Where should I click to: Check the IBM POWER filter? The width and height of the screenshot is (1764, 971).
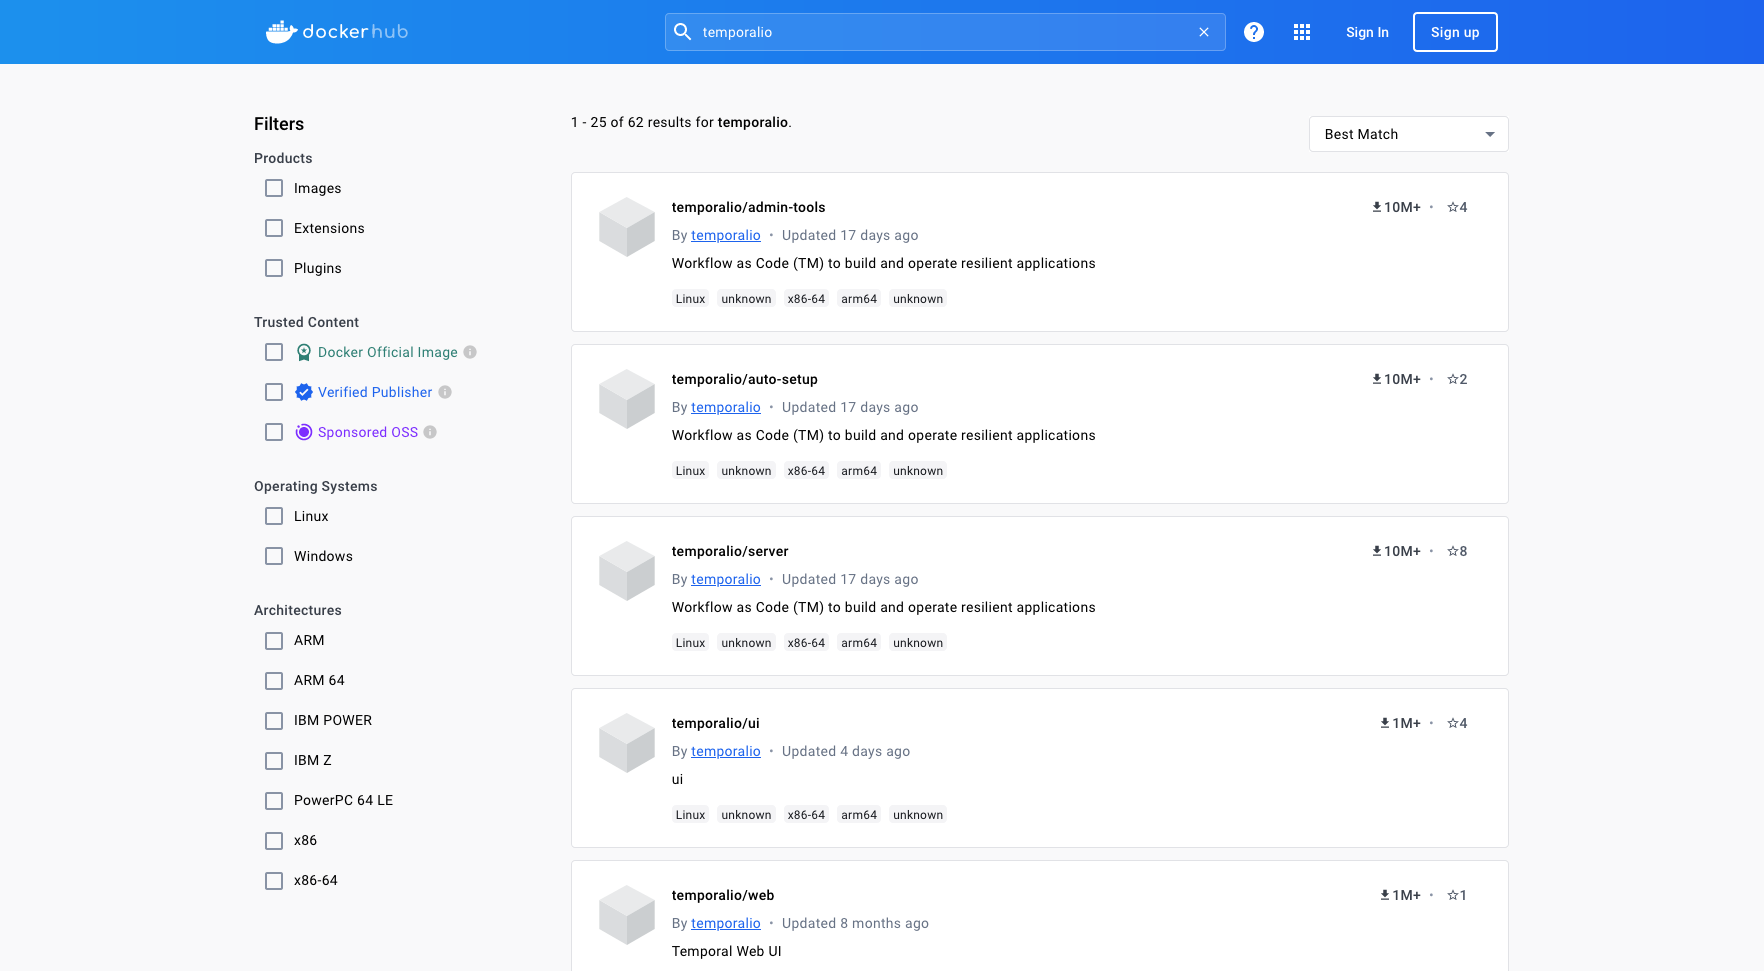(x=274, y=720)
